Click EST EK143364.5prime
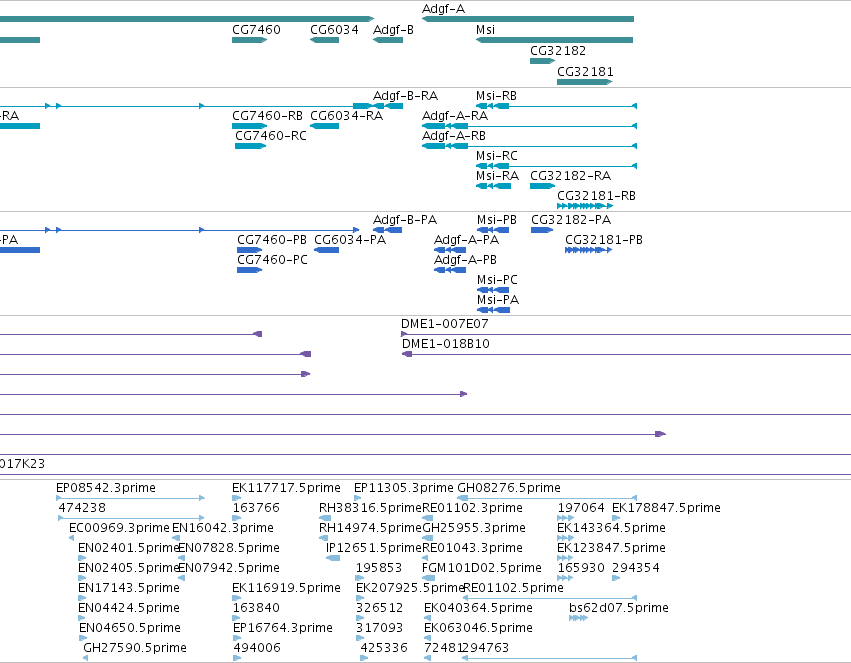This screenshot has width=851, height=663. point(611,528)
